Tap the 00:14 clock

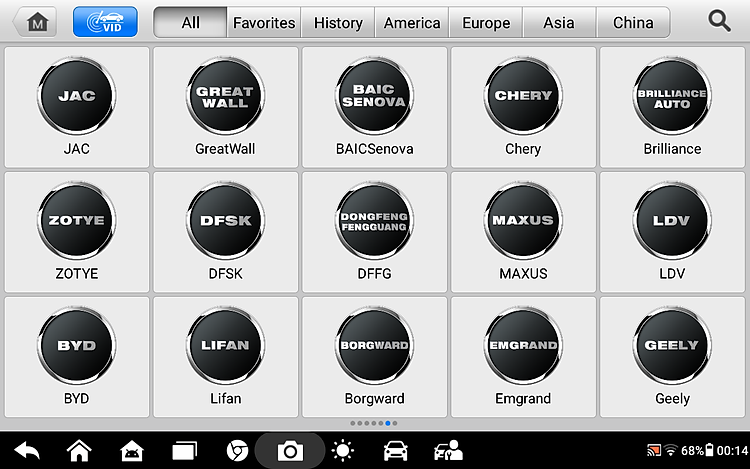pyautogui.click(x=732, y=450)
